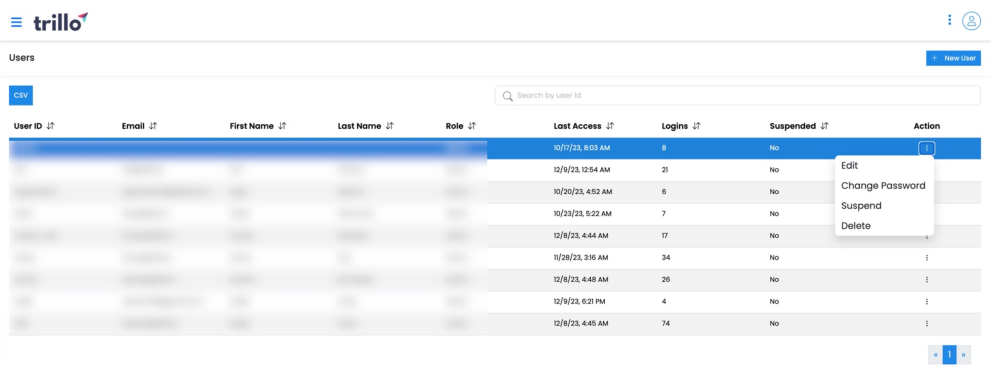Click the Suspended header label
Screen dimensions: 992x369
coord(793,126)
